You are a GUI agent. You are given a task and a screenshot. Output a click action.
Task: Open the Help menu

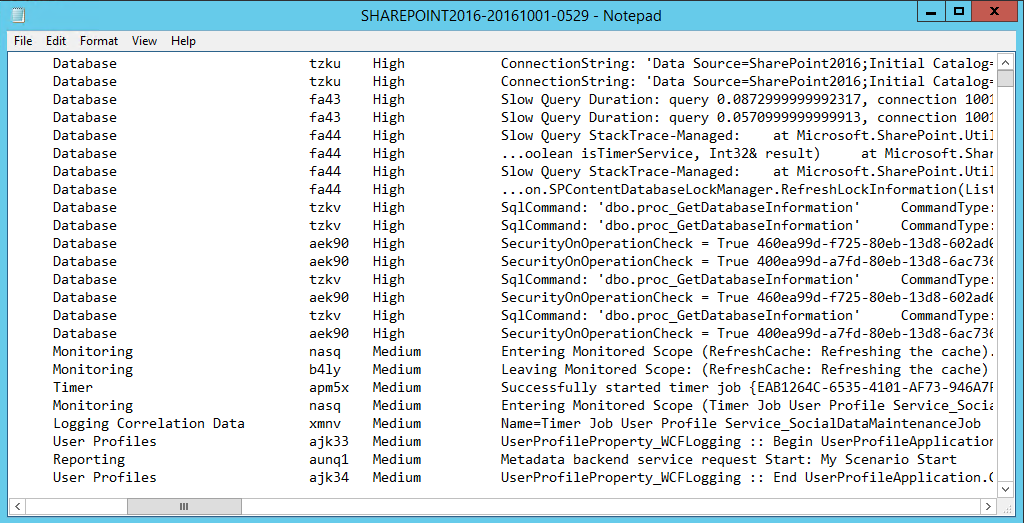point(184,40)
